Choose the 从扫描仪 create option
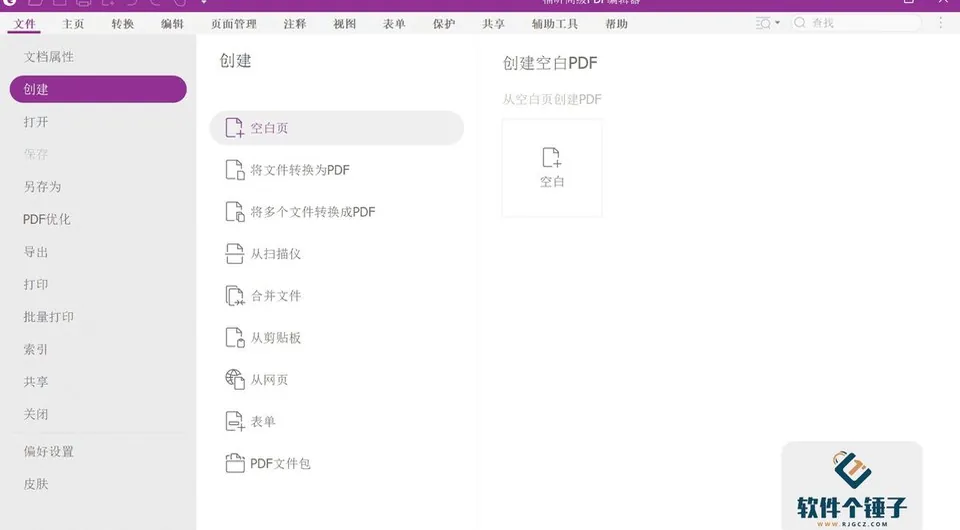 coord(337,254)
